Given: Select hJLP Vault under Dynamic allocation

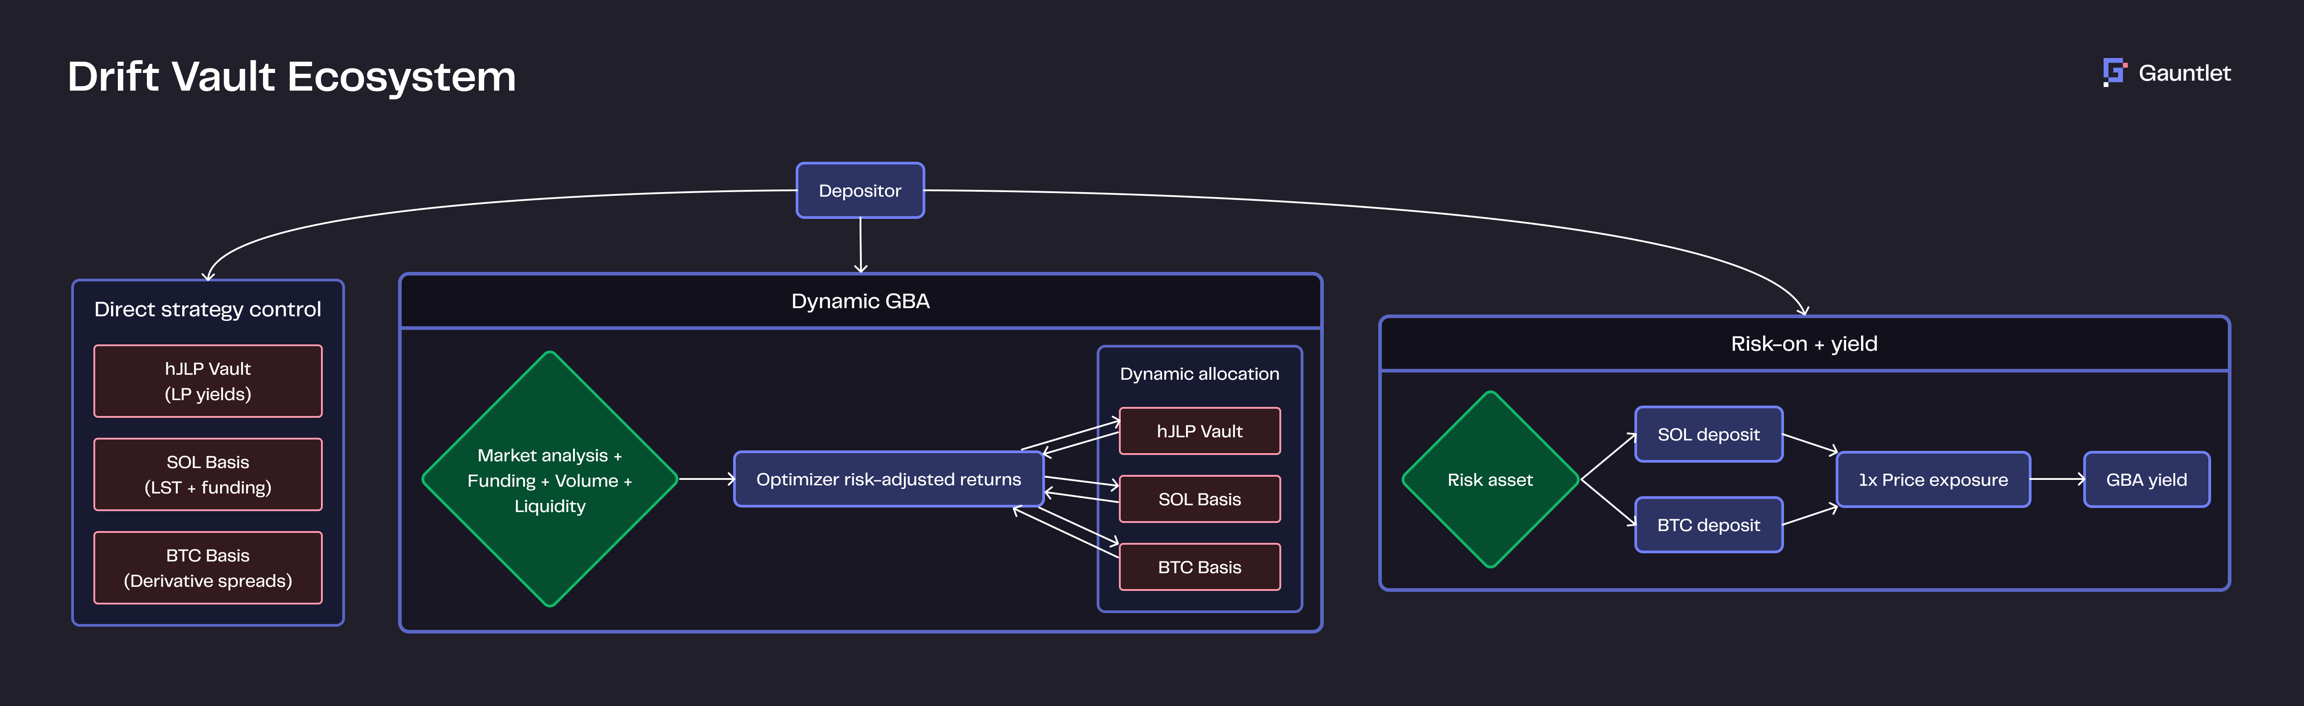Looking at the screenshot, I should (x=1199, y=431).
